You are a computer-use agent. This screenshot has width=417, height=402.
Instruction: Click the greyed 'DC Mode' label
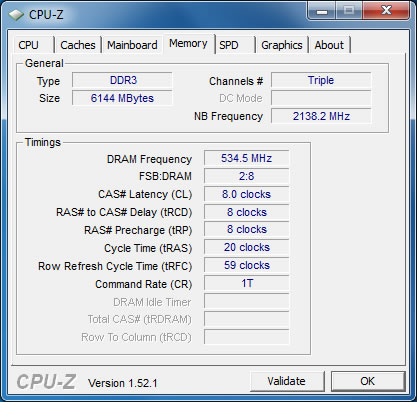click(241, 98)
